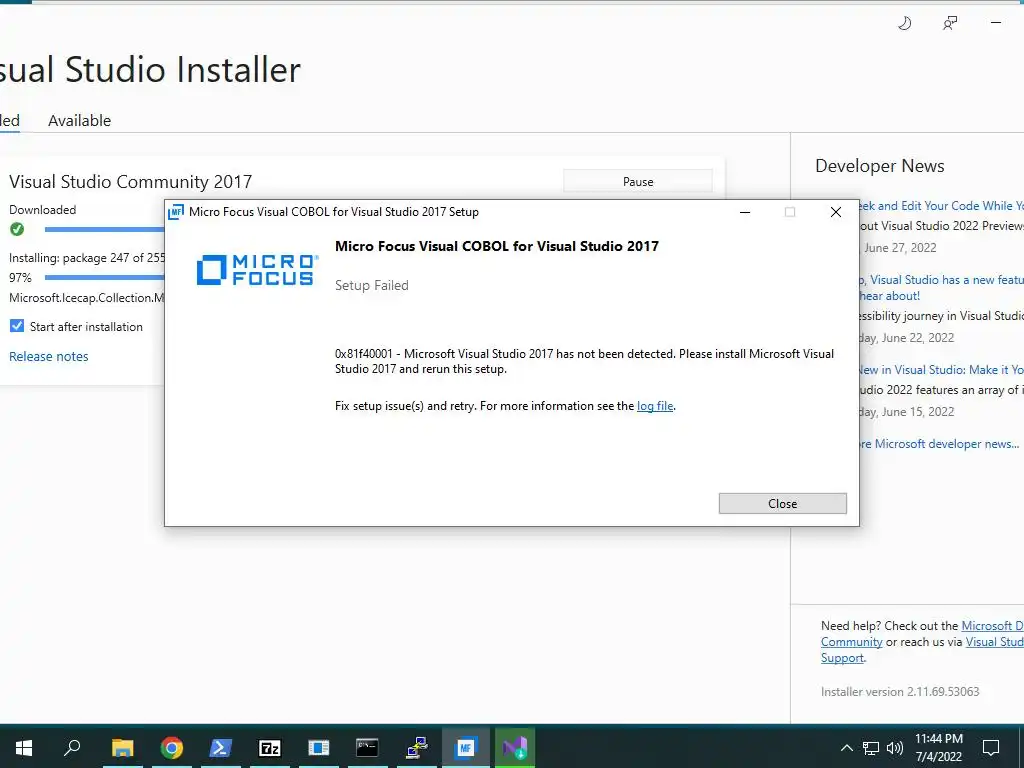Open the blue window app in taskbar

point(319,747)
